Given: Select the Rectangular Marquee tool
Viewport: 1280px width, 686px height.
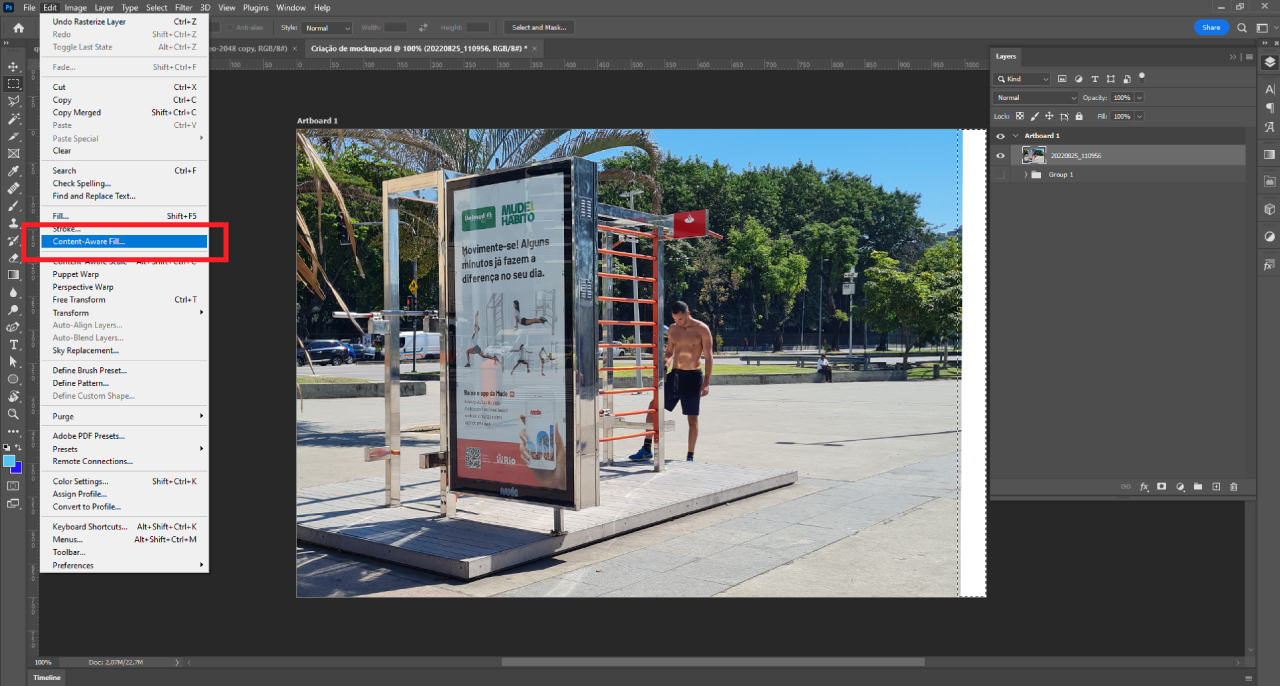Looking at the screenshot, I should pyautogui.click(x=14, y=84).
